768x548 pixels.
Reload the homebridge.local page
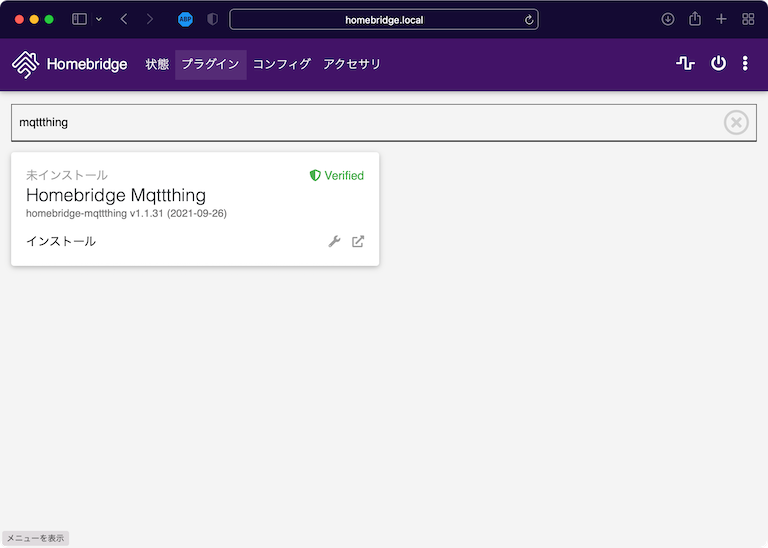tap(528, 19)
